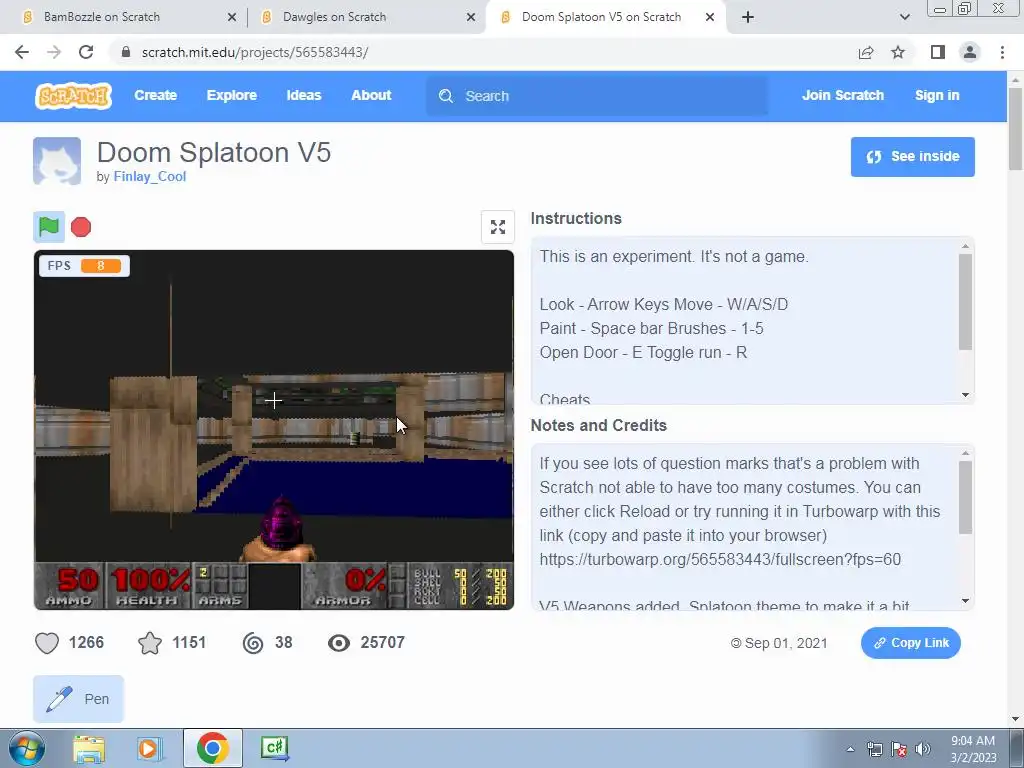Click the Scratch logo
This screenshot has width=1024, height=768.
pos(73,95)
